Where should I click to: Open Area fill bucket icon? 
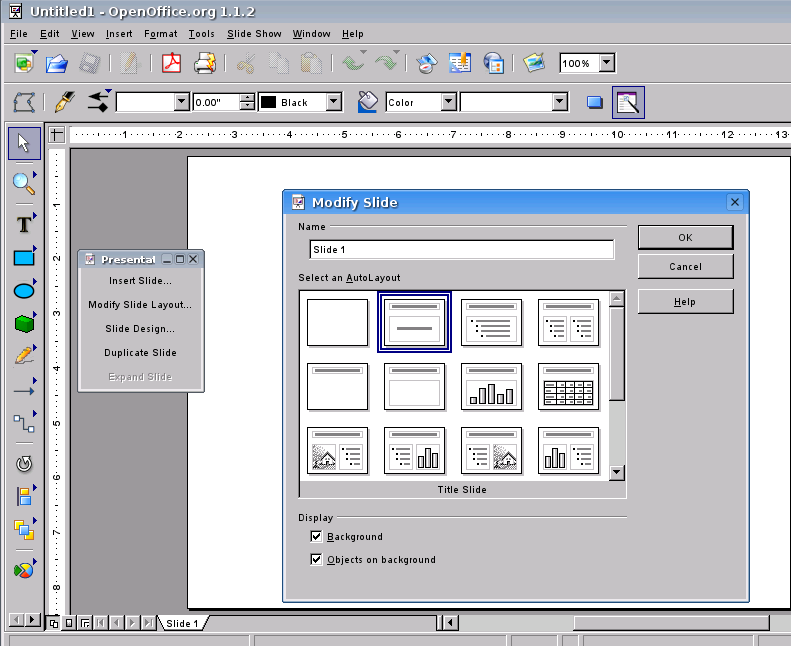tap(368, 101)
